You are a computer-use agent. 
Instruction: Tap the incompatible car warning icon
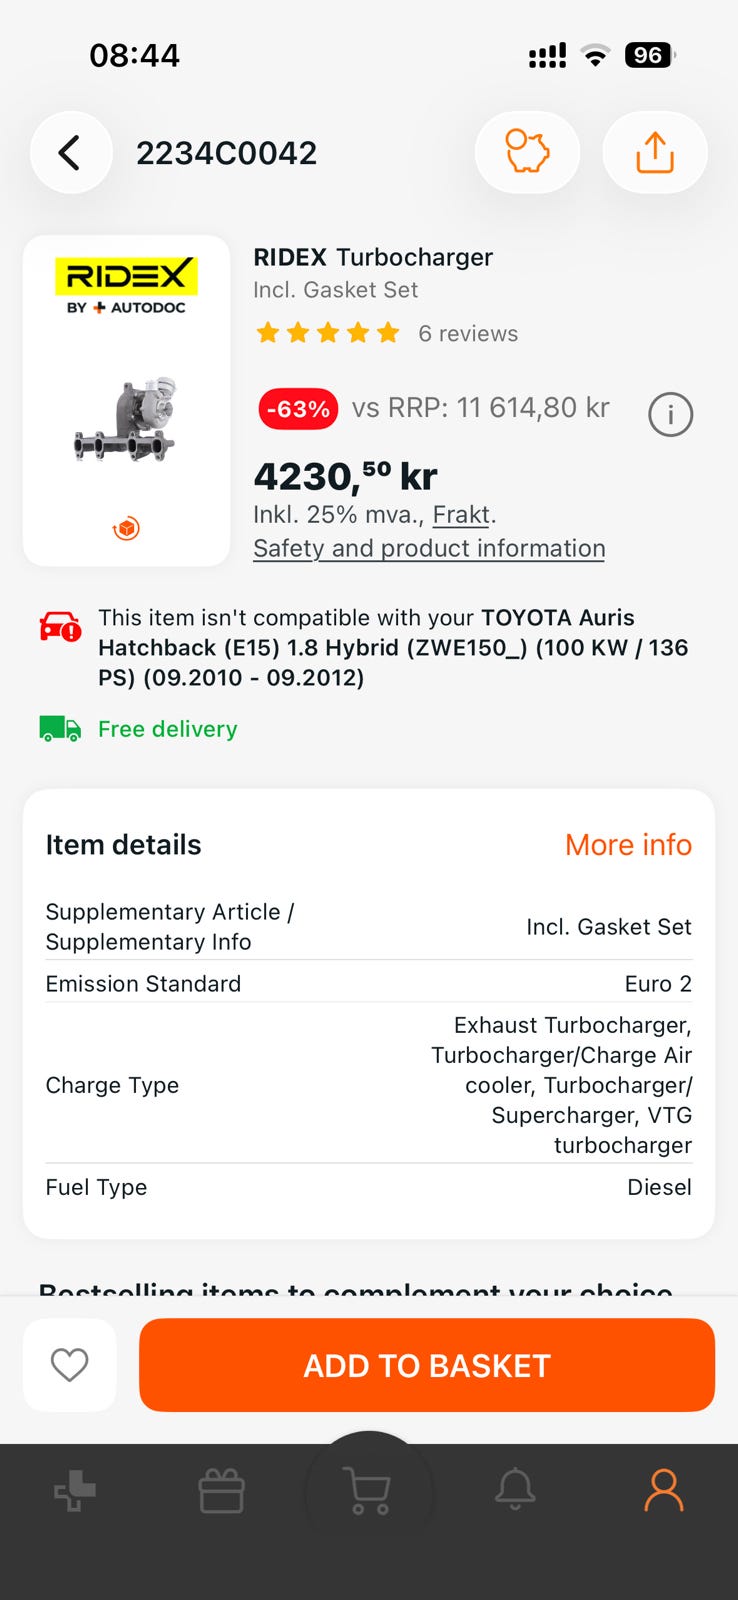point(60,626)
